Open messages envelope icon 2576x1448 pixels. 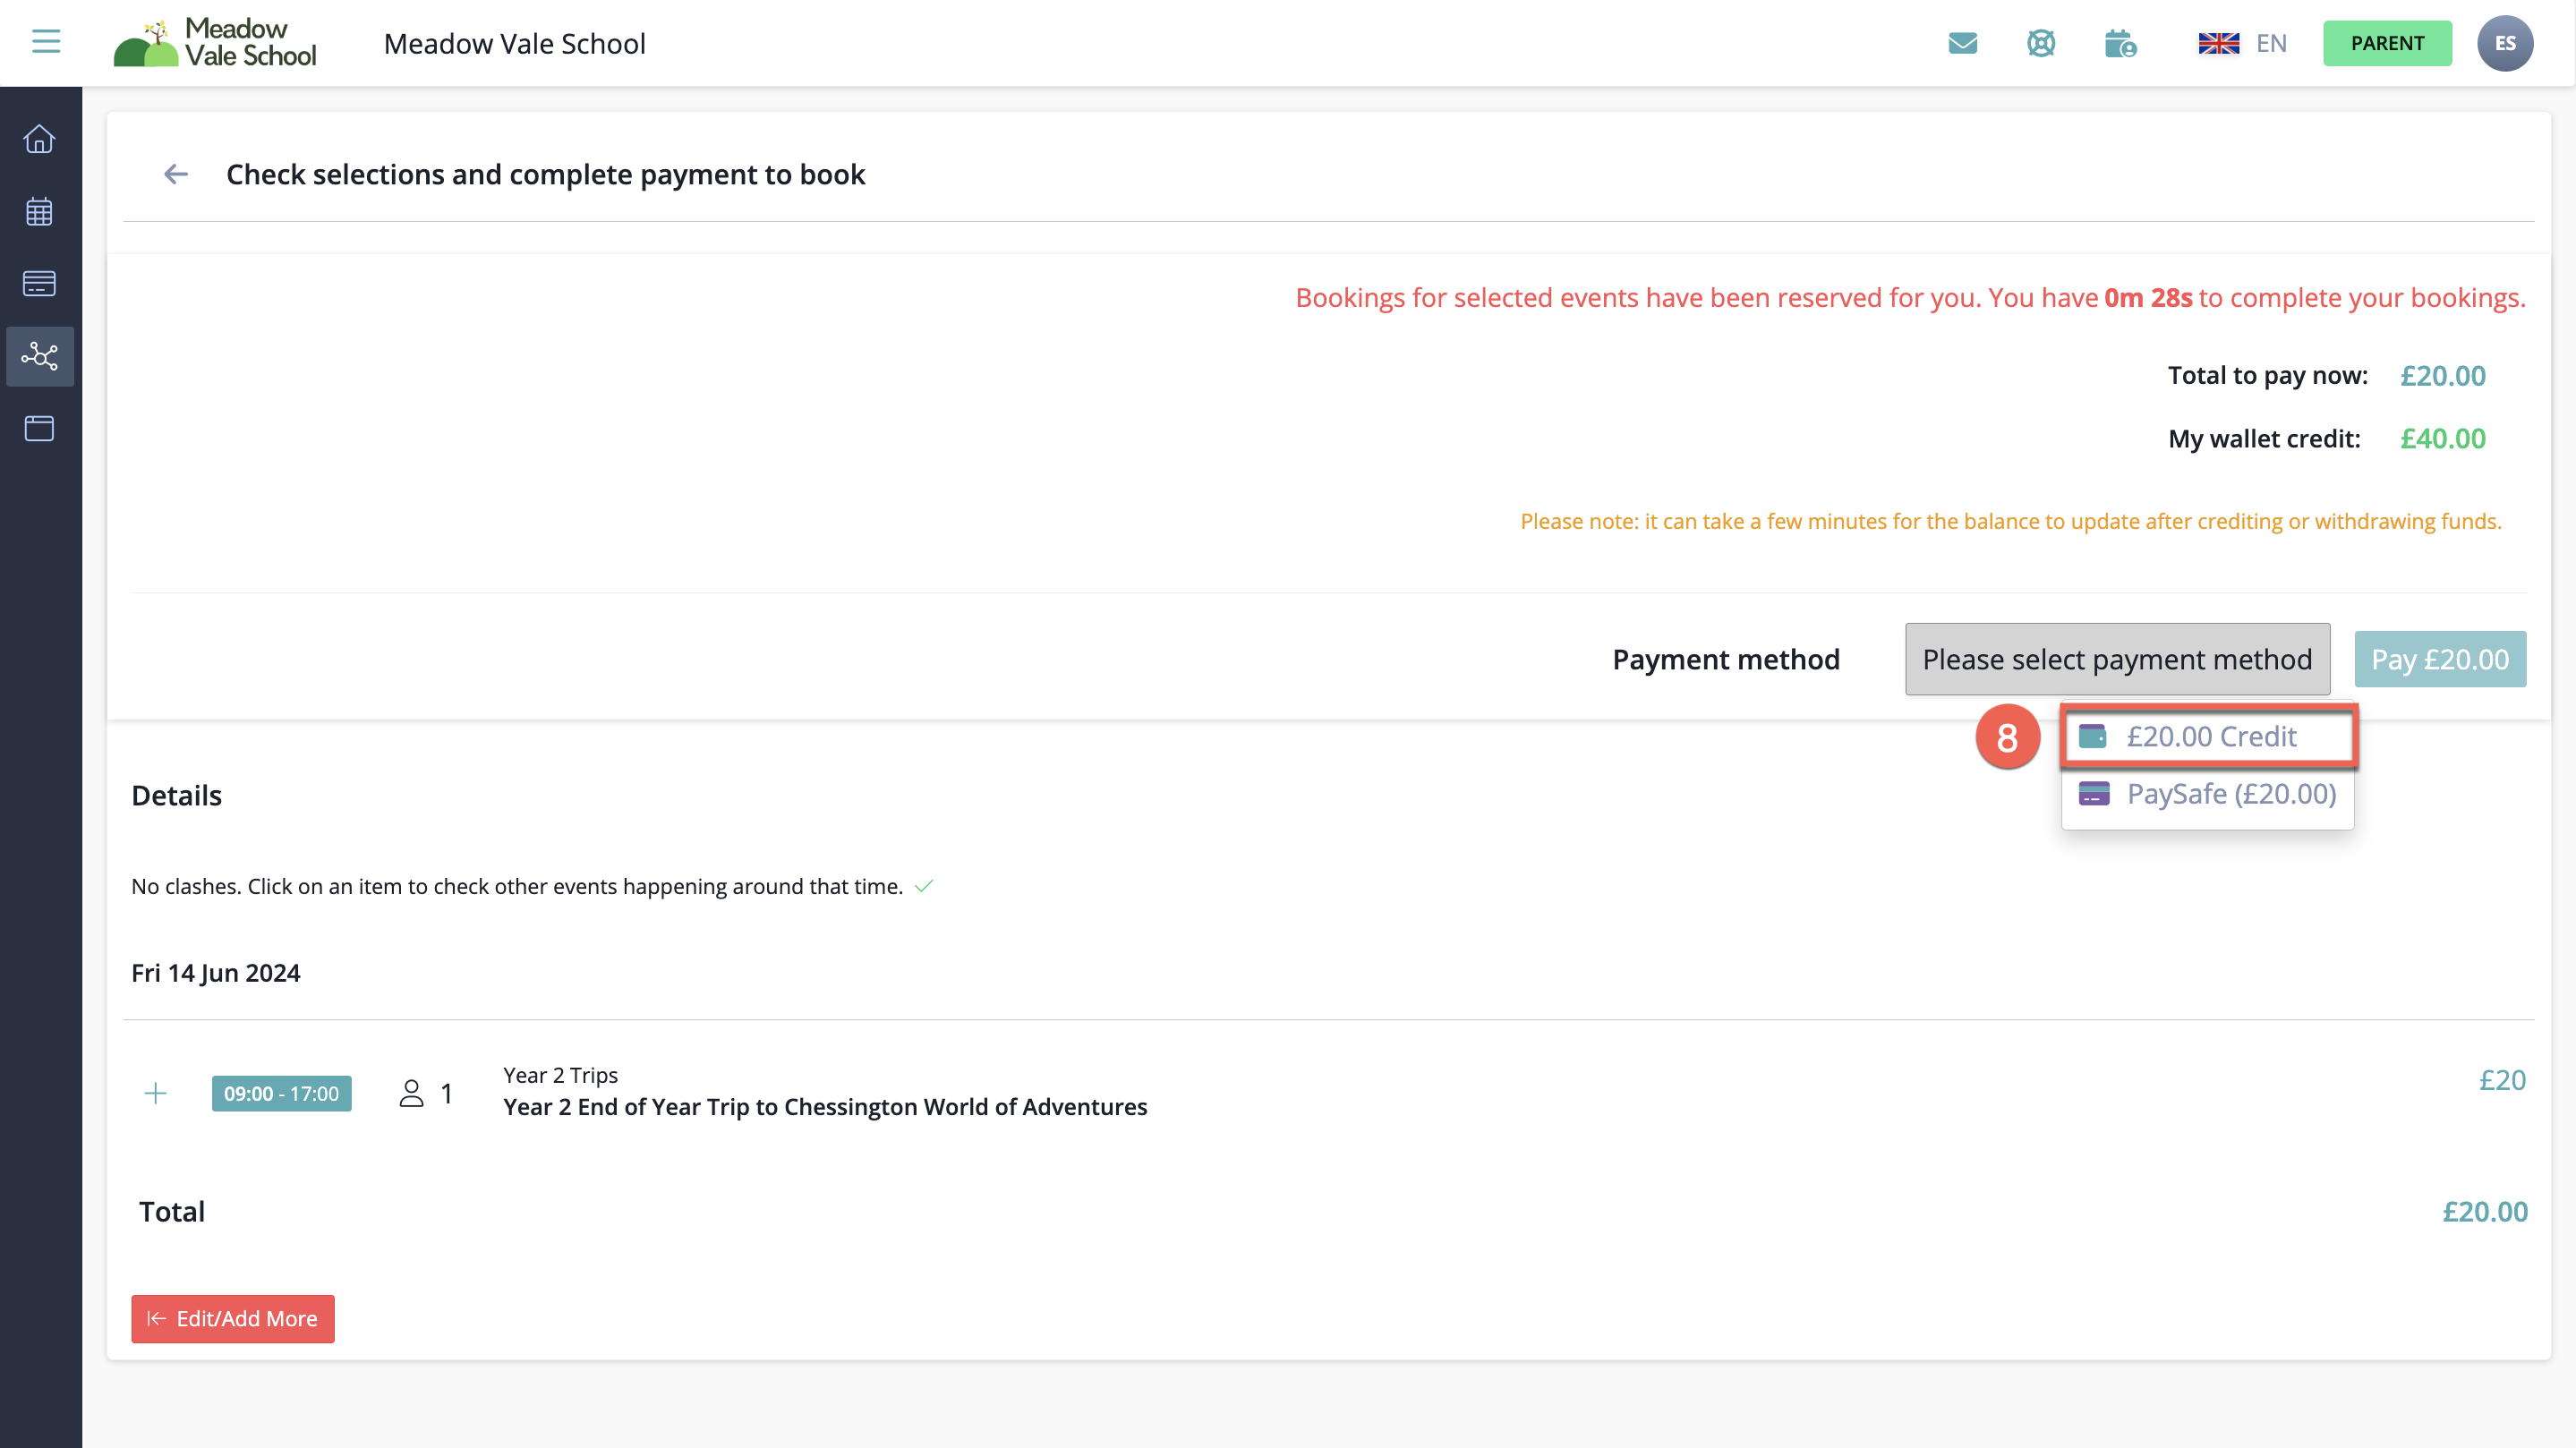(1962, 43)
